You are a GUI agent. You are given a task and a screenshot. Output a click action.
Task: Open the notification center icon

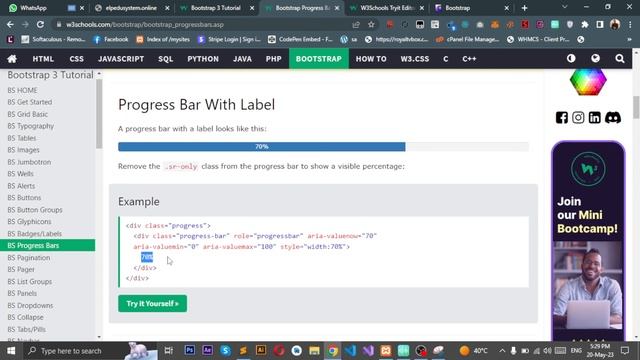(625, 351)
